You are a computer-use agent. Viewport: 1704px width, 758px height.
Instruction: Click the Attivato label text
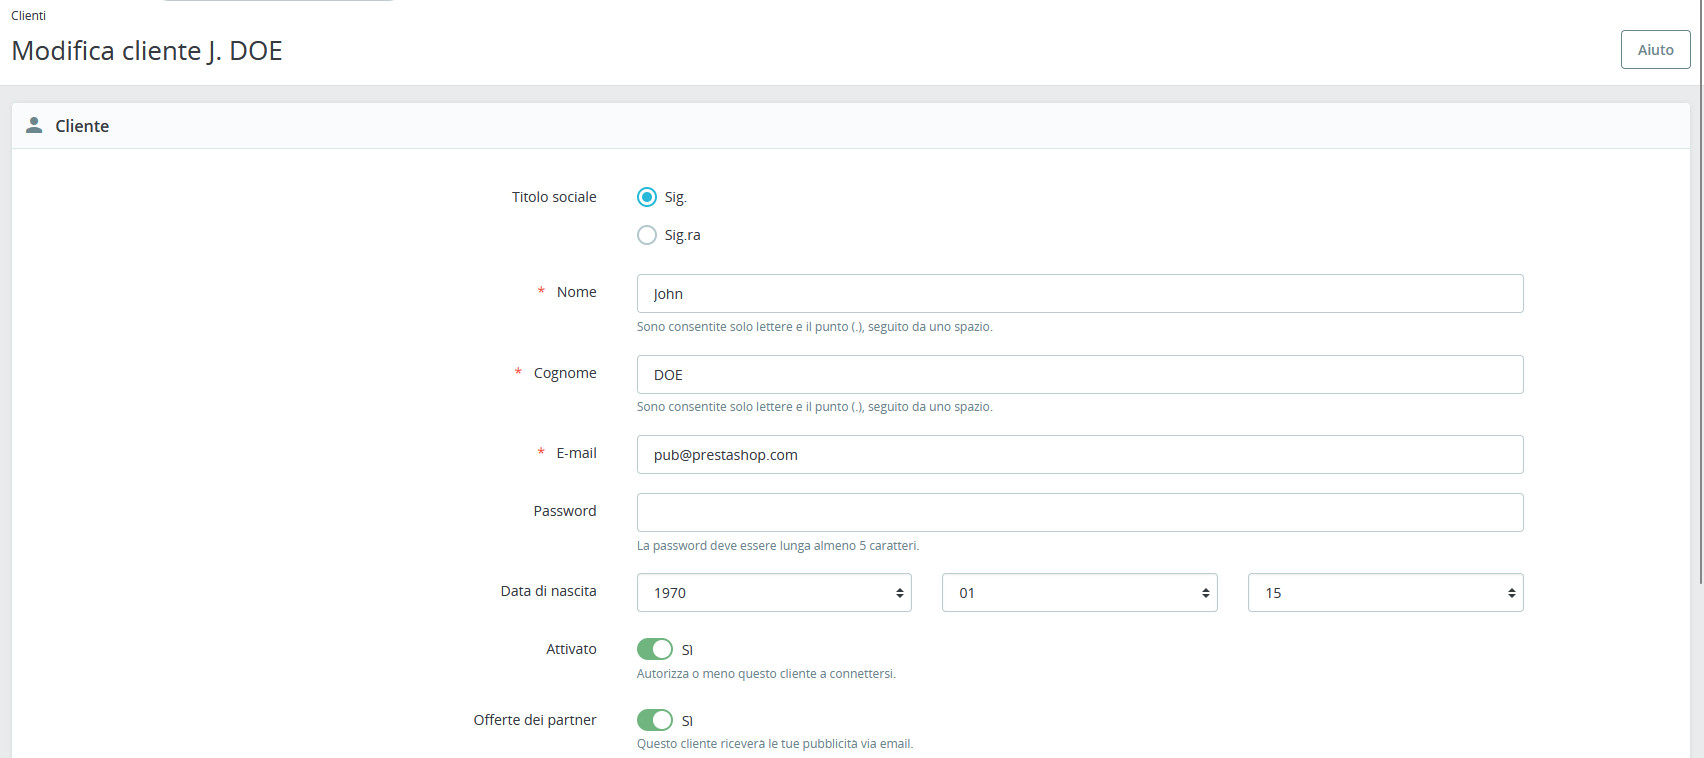(x=571, y=649)
